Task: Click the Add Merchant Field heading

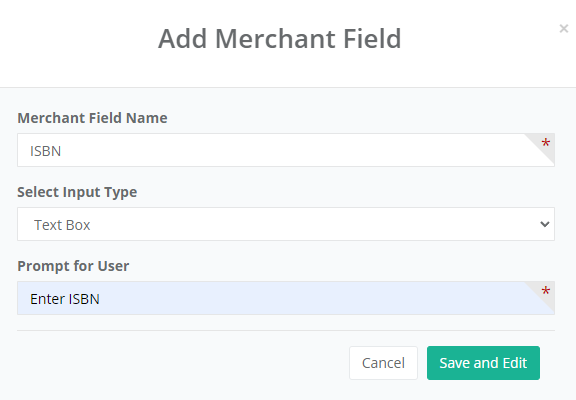Action: pos(280,39)
